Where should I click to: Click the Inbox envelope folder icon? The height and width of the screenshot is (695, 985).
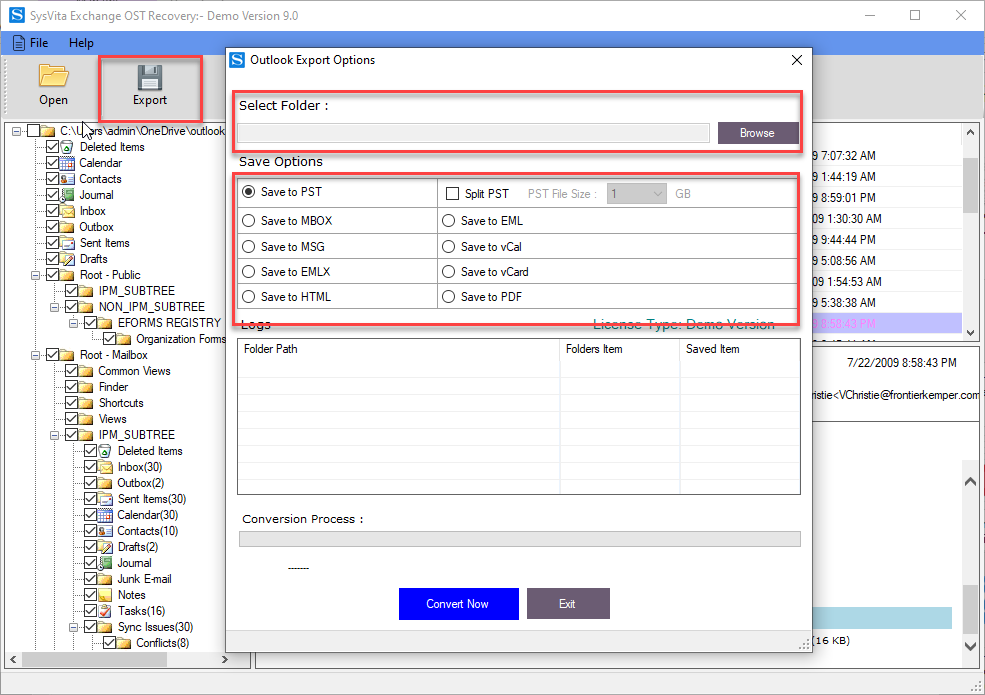pyautogui.click(x=67, y=211)
